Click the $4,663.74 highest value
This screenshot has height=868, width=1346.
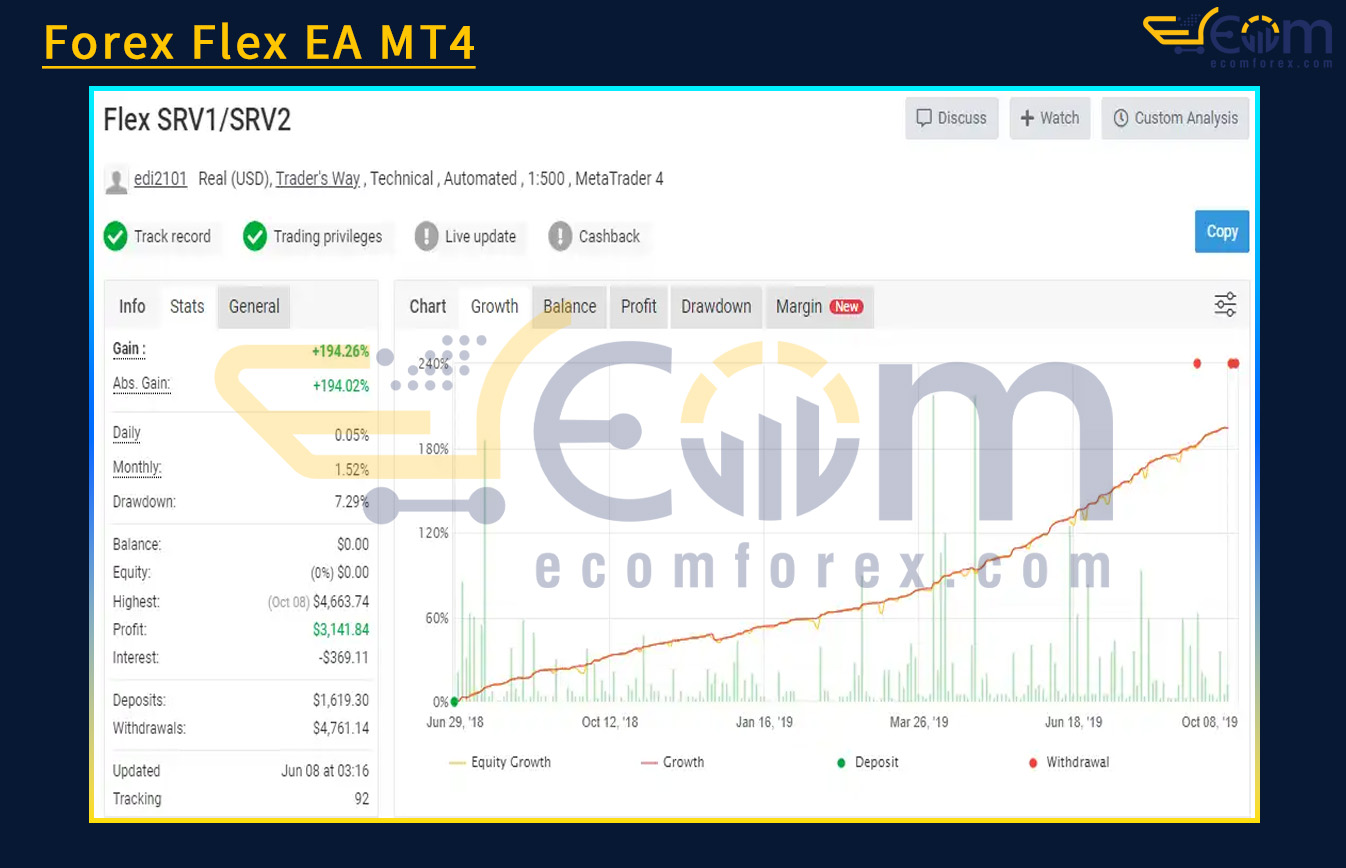click(341, 602)
